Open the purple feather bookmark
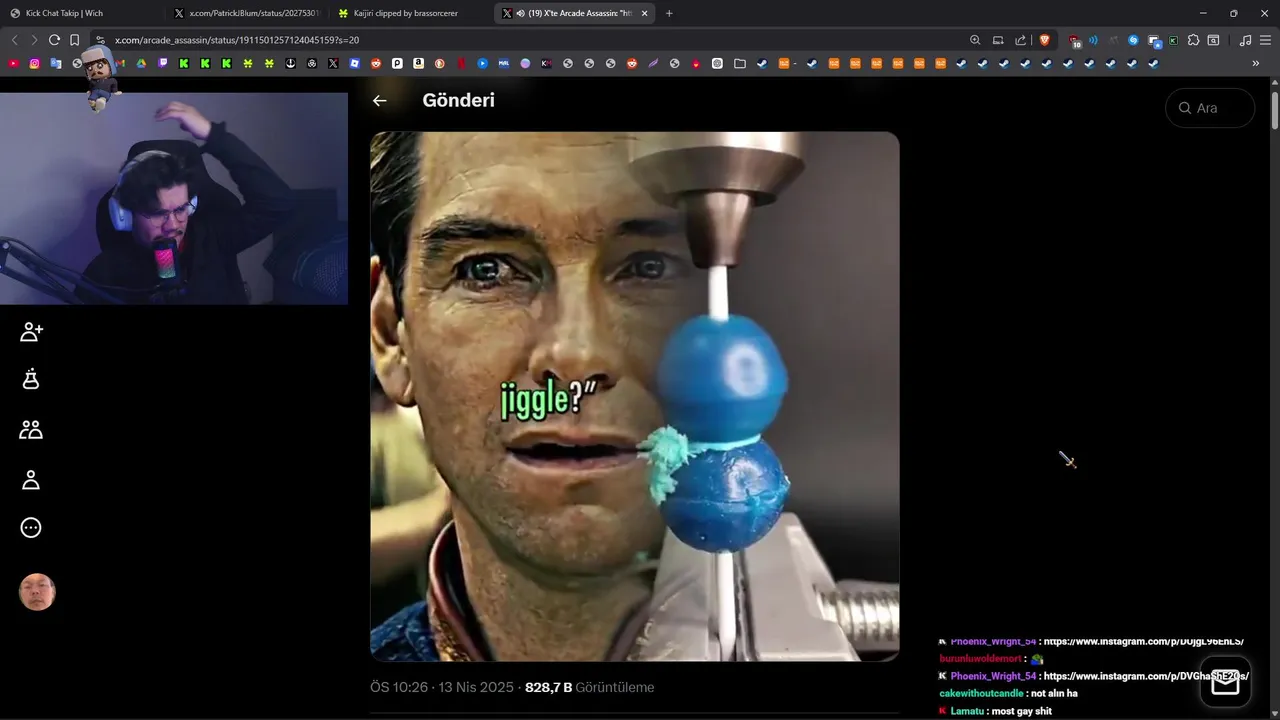This screenshot has height=720, width=1280. coord(653,63)
